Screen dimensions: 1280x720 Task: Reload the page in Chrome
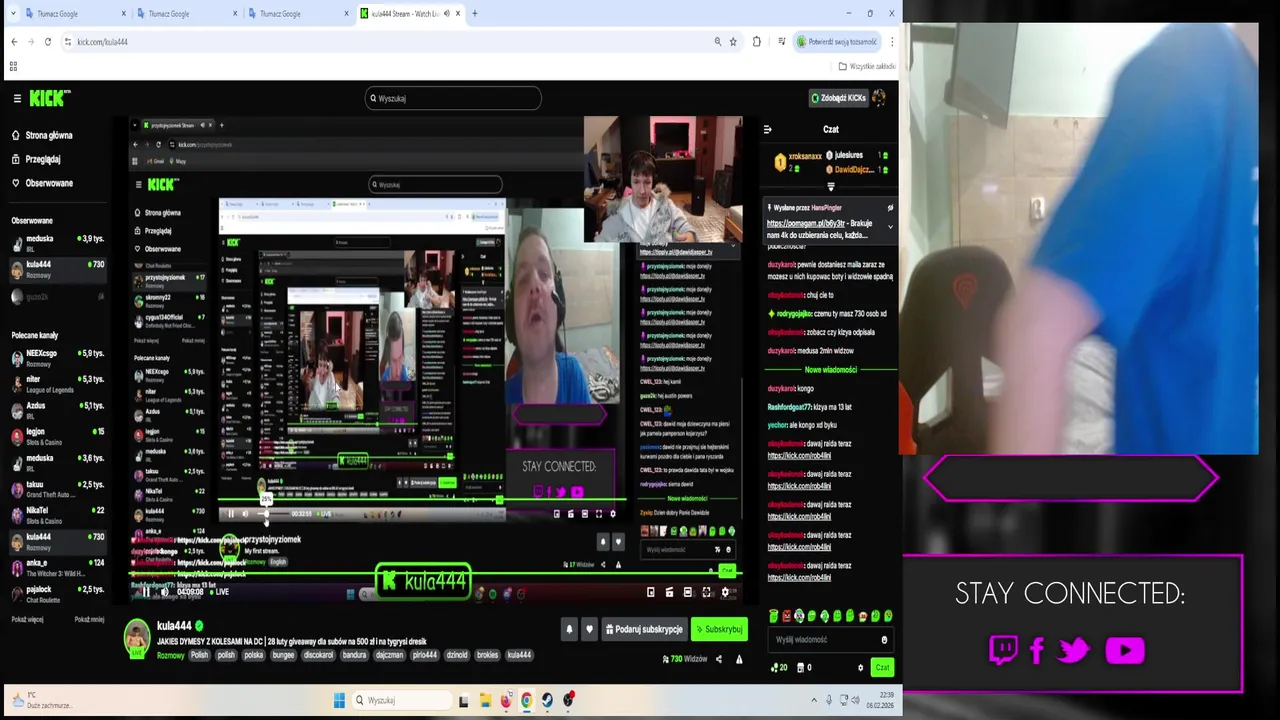47,42
